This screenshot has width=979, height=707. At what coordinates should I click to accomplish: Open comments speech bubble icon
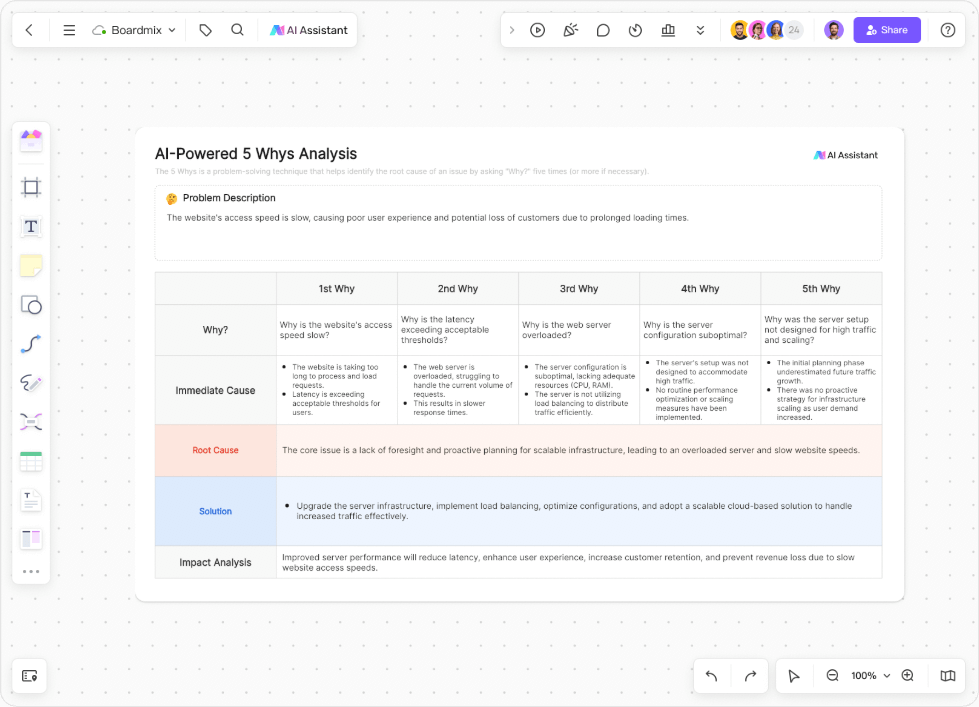tap(603, 30)
